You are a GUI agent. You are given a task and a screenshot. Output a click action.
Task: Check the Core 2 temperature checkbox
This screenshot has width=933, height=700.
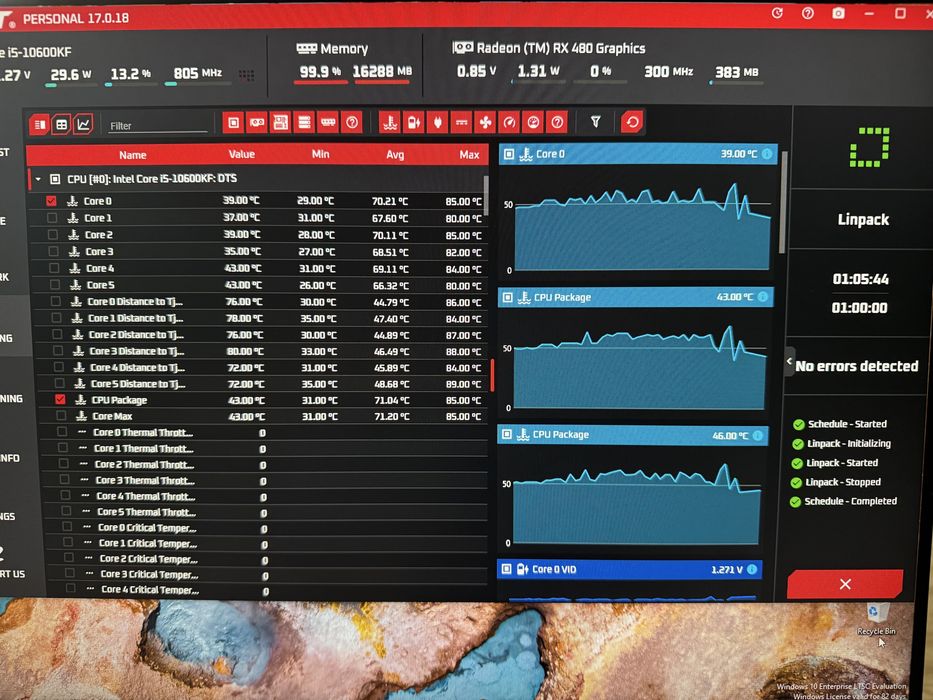click(x=53, y=235)
